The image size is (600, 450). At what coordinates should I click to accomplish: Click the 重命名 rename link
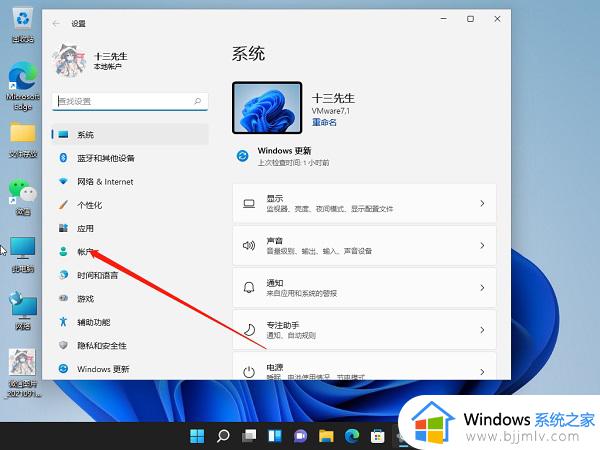pos(324,122)
